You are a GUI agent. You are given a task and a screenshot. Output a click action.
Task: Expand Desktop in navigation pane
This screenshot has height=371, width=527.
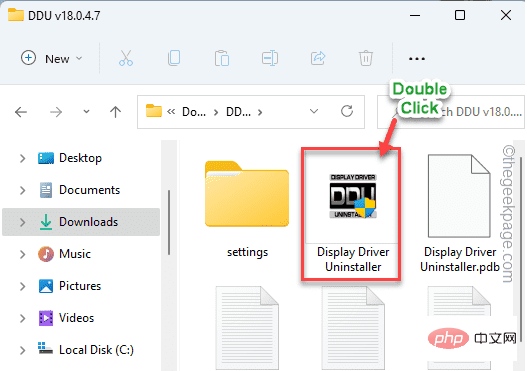click(x=23, y=158)
